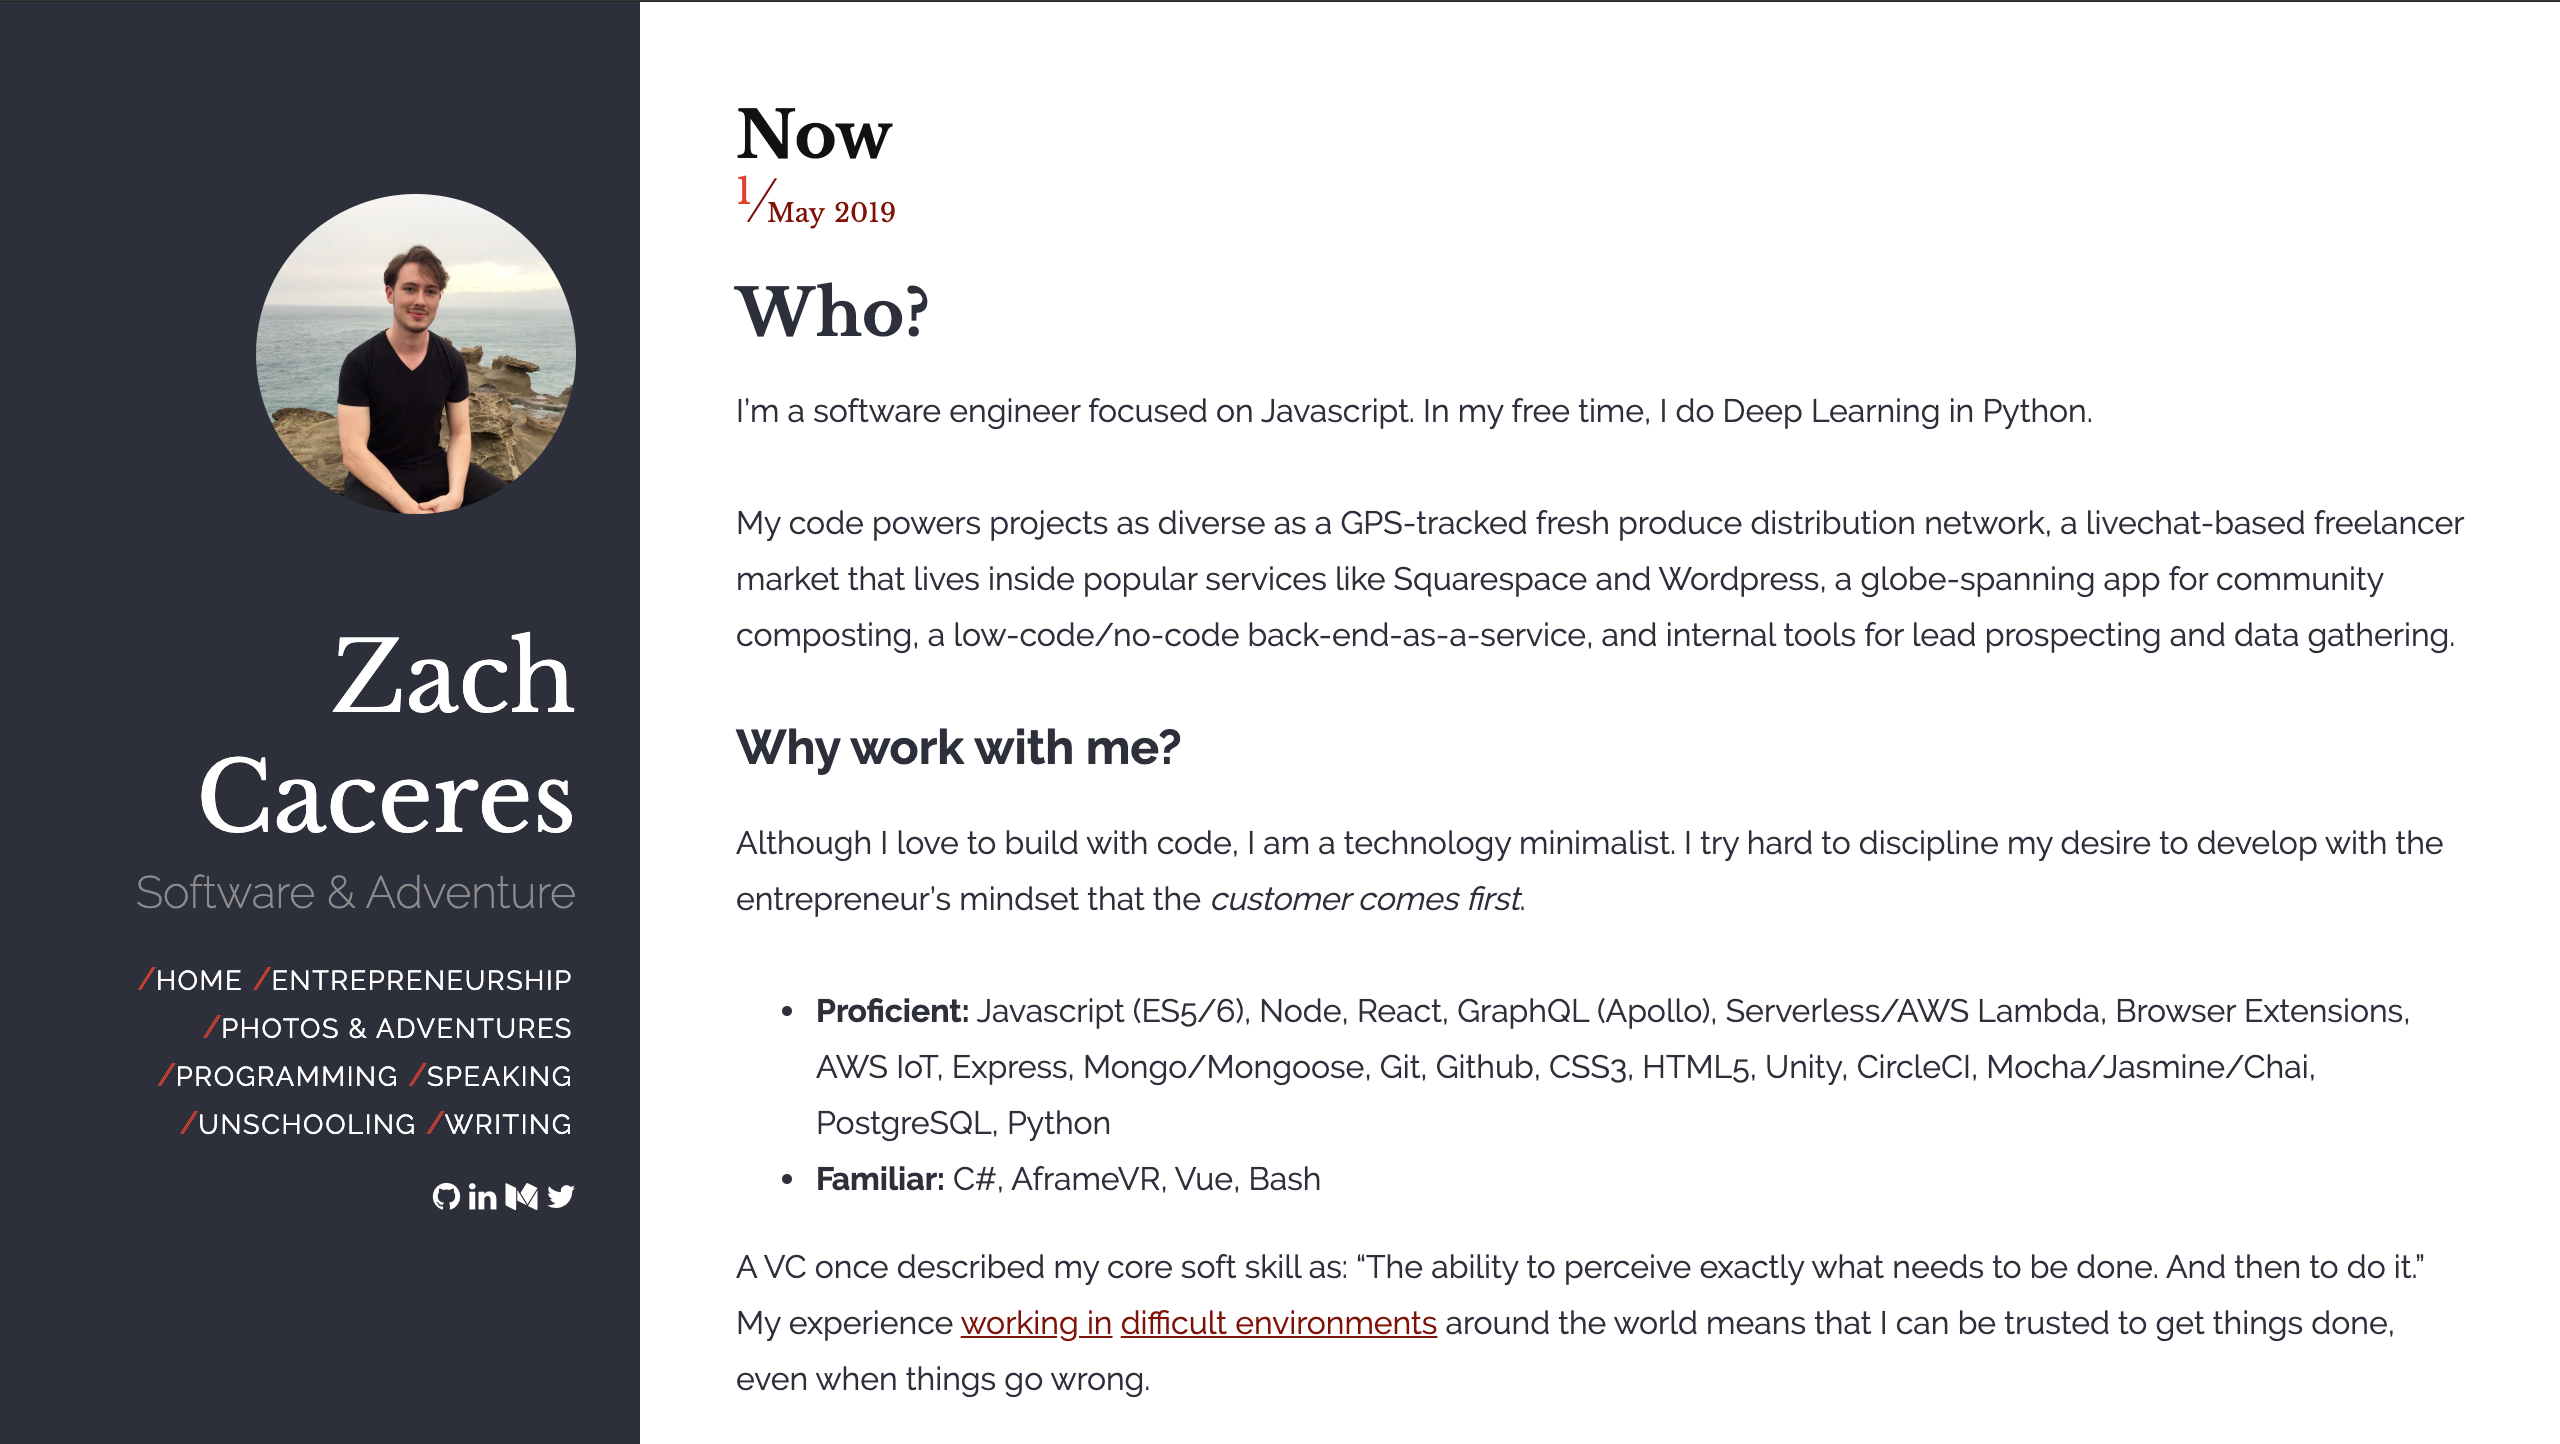This screenshot has height=1444, width=2560.
Task: Click the LinkedIn icon in sidebar
Action: coord(482,1196)
